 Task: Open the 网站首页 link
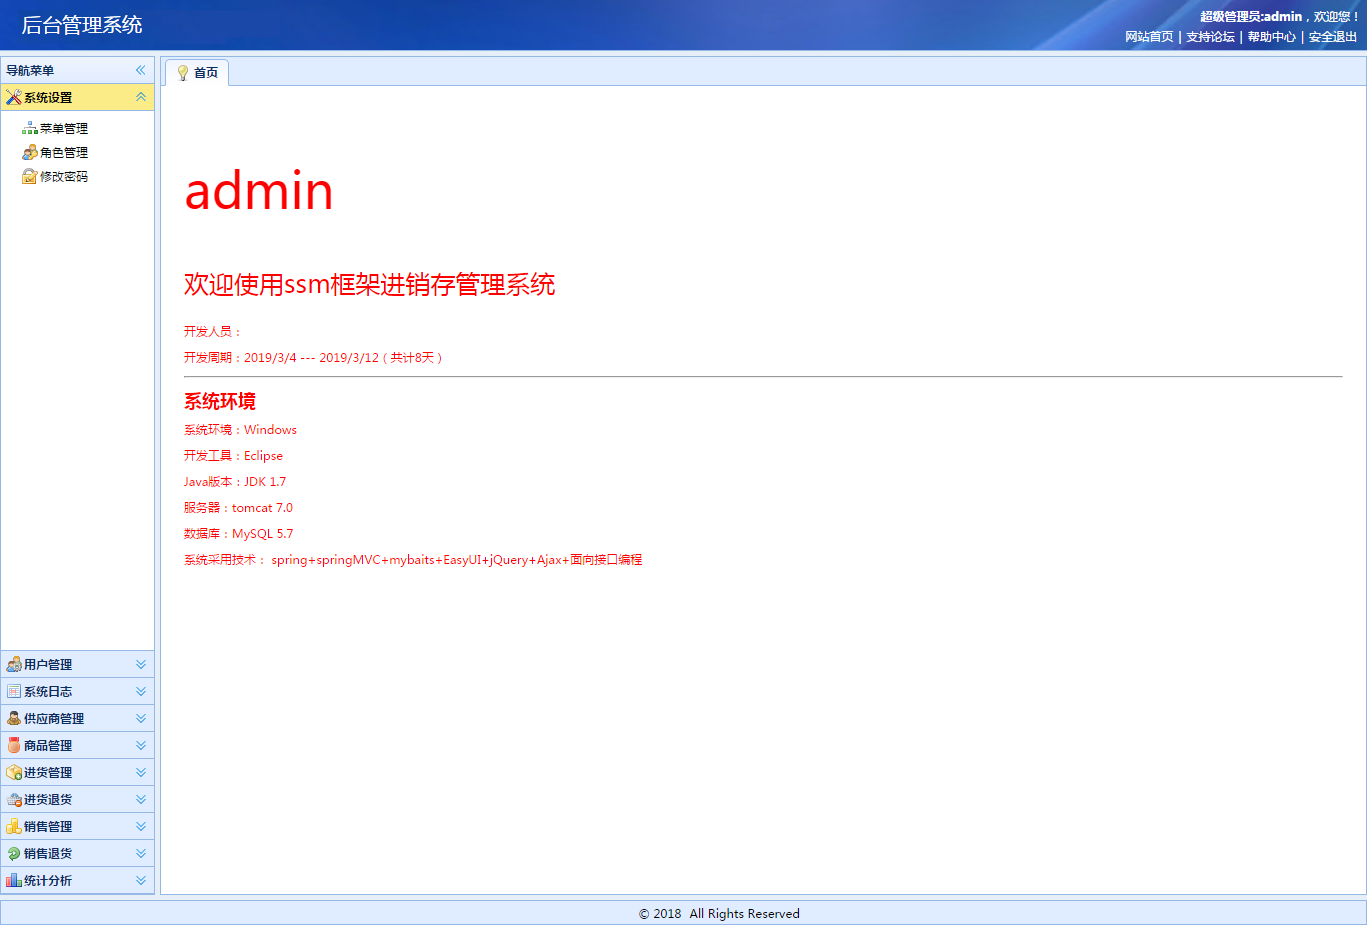1149,37
